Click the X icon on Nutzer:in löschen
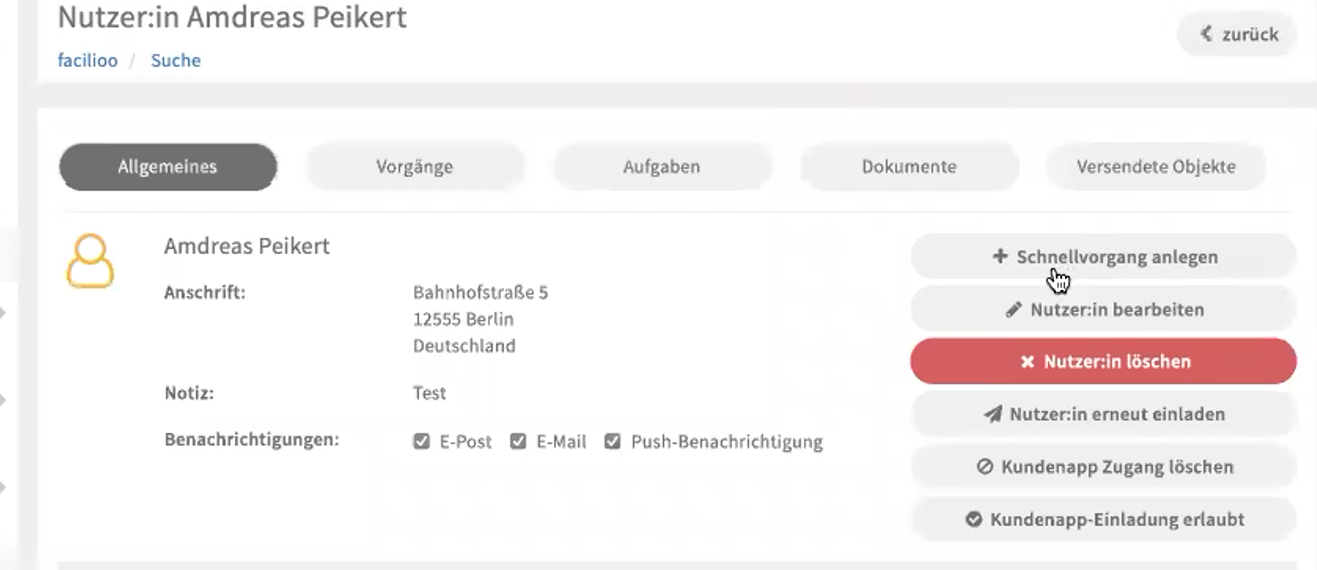 click(1027, 362)
